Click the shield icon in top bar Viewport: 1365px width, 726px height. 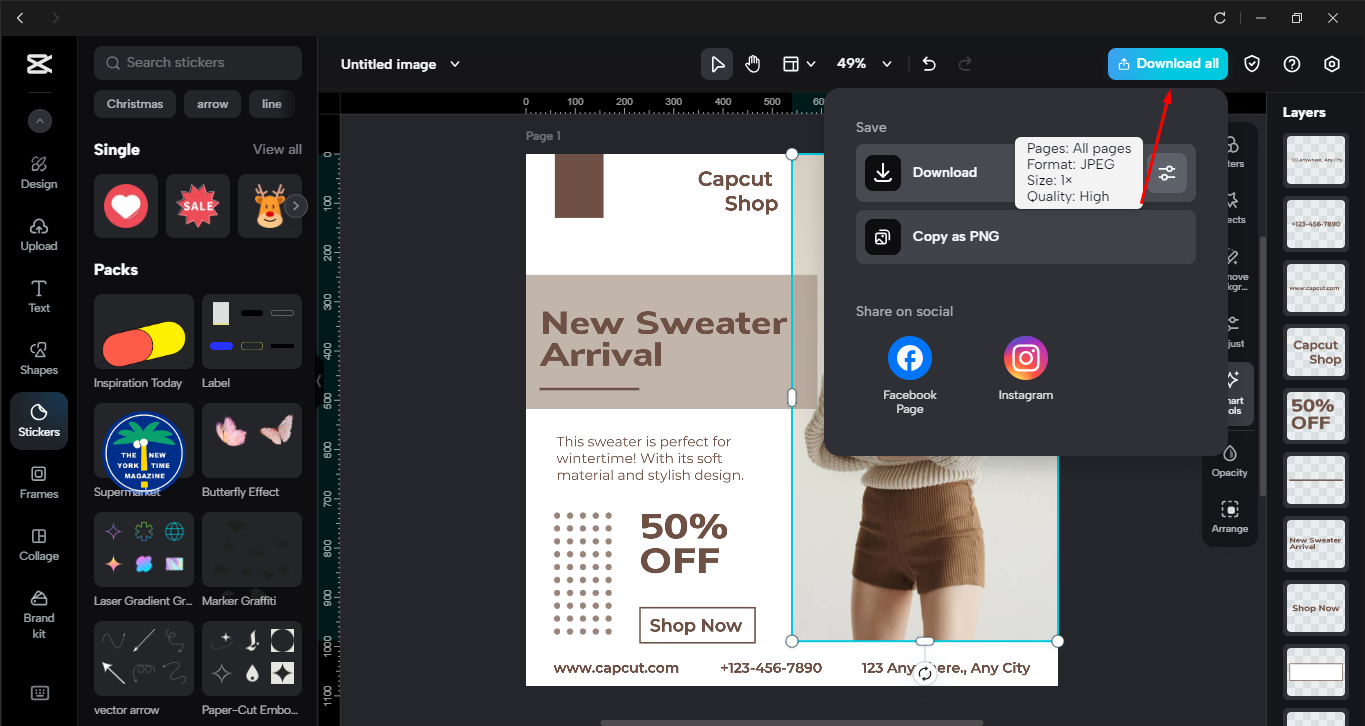1252,64
